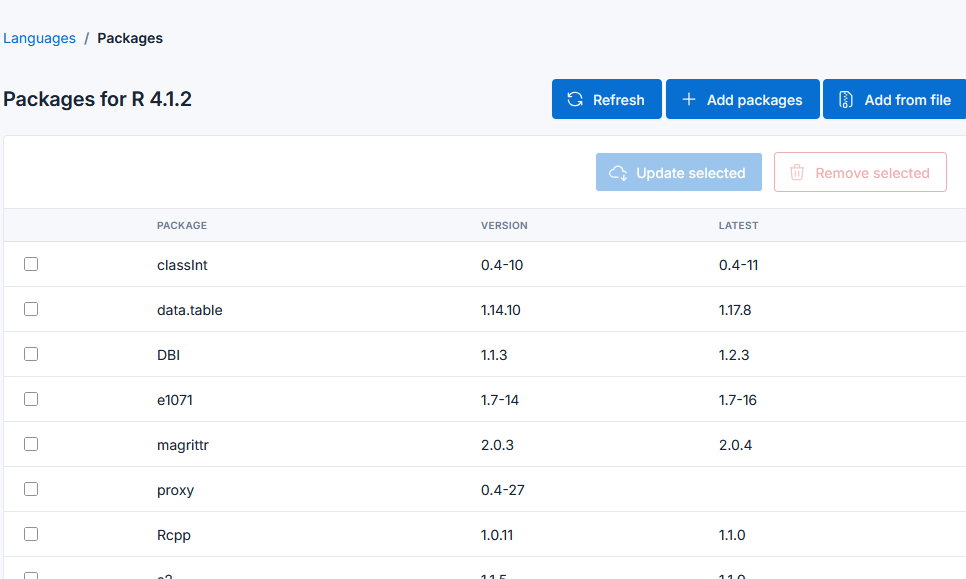Enable the DBI package checkbox
Viewport: 966px width, 579px height.
30,354
